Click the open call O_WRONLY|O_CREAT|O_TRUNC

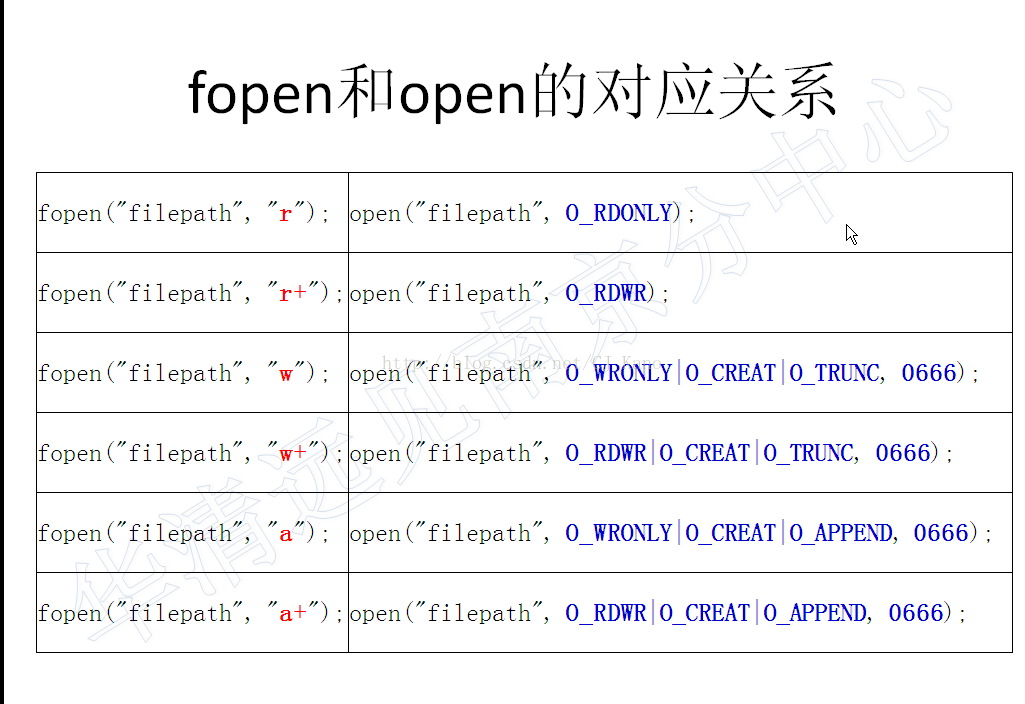click(681, 373)
